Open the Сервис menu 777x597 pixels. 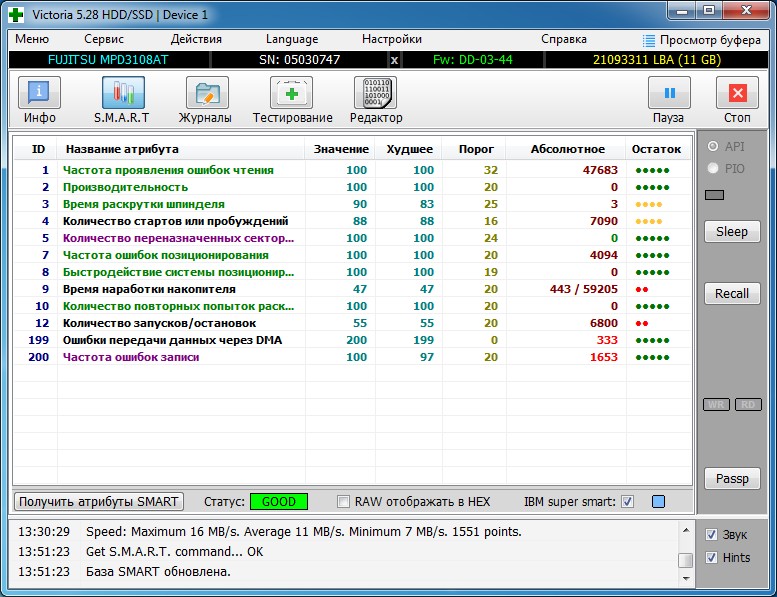tap(104, 39)
